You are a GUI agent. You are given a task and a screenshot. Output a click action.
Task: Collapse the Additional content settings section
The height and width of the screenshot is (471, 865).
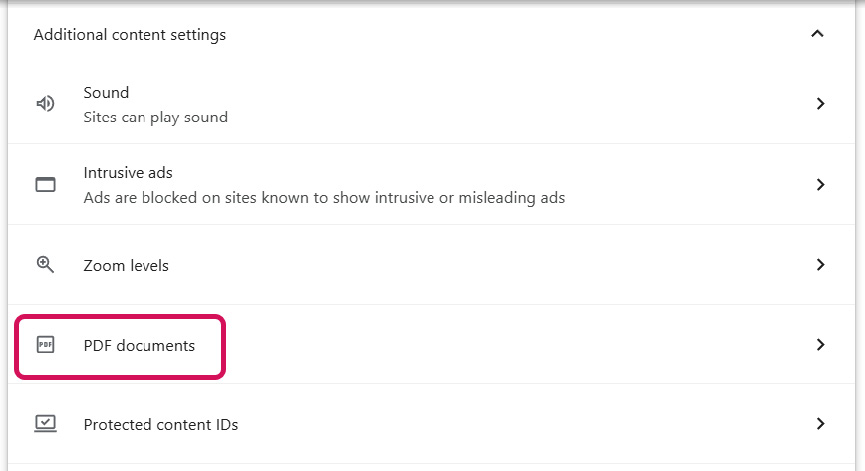(817, 34)
